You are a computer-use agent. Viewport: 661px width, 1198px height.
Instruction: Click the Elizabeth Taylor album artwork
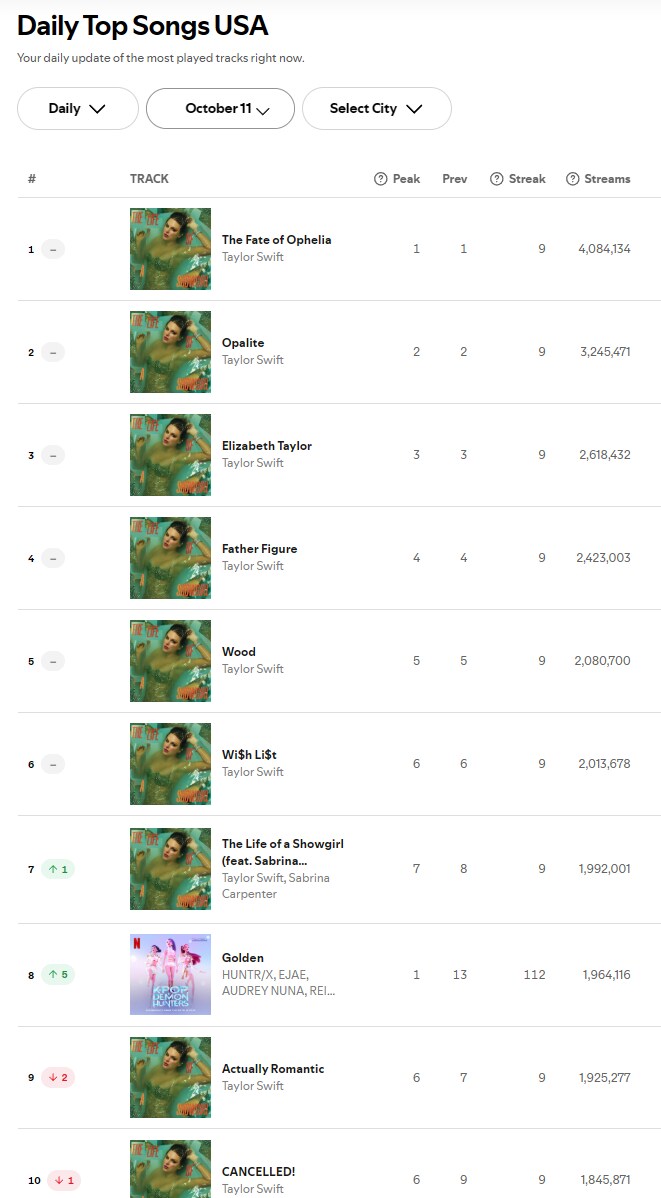(x=170, y=455)
